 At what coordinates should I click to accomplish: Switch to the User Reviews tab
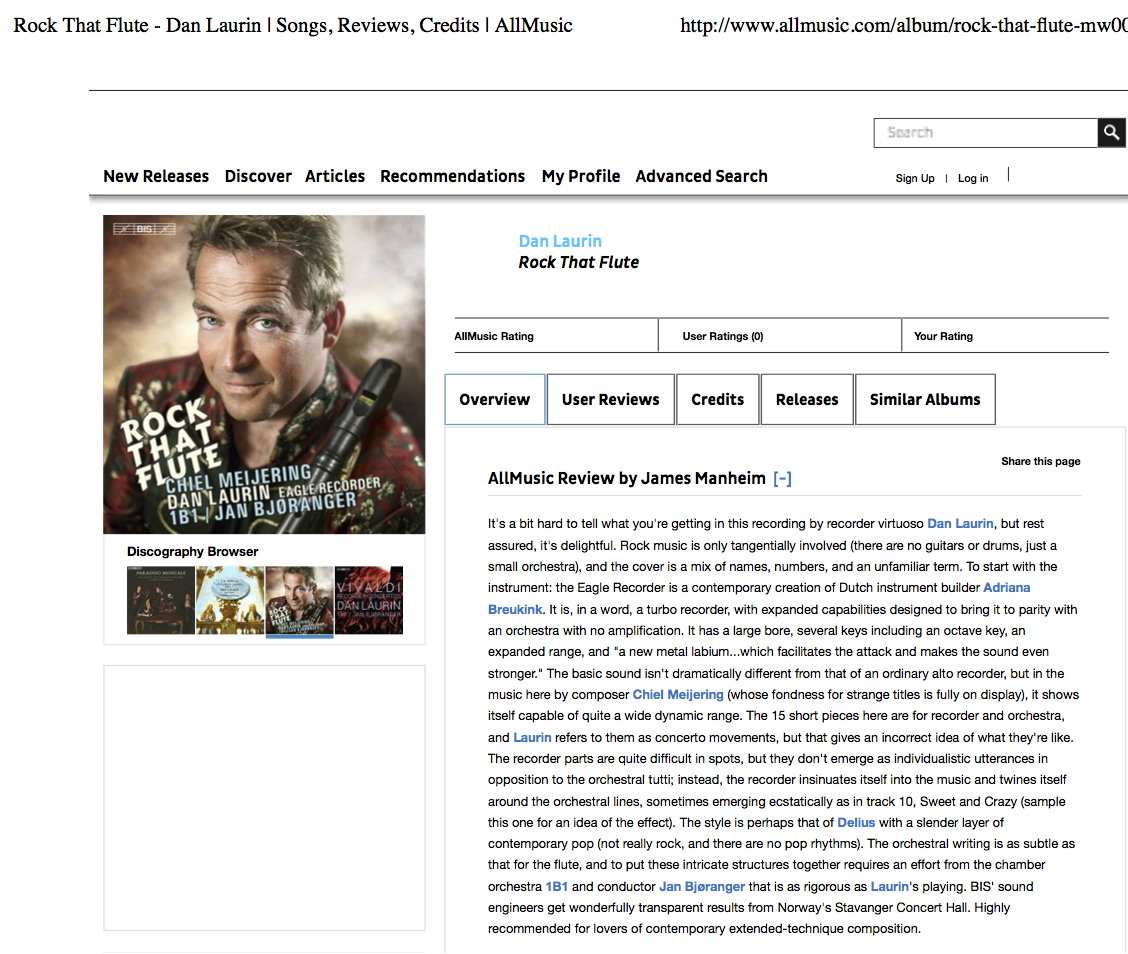(x=610, y=399)
